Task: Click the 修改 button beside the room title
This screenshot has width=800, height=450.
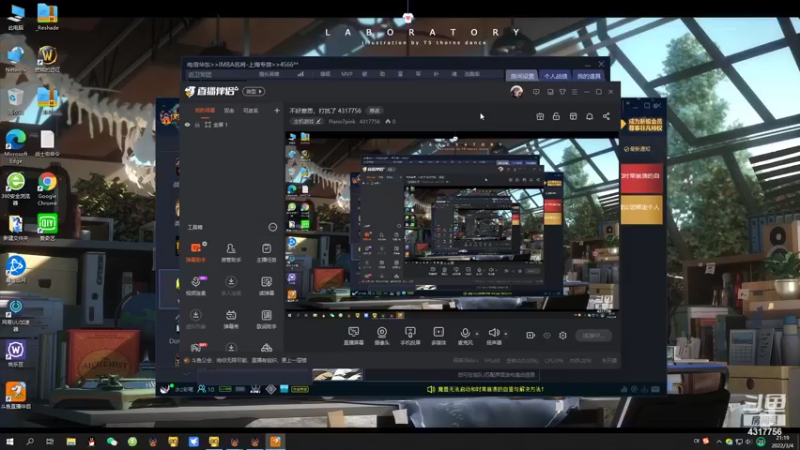Action: pos(375,110)
